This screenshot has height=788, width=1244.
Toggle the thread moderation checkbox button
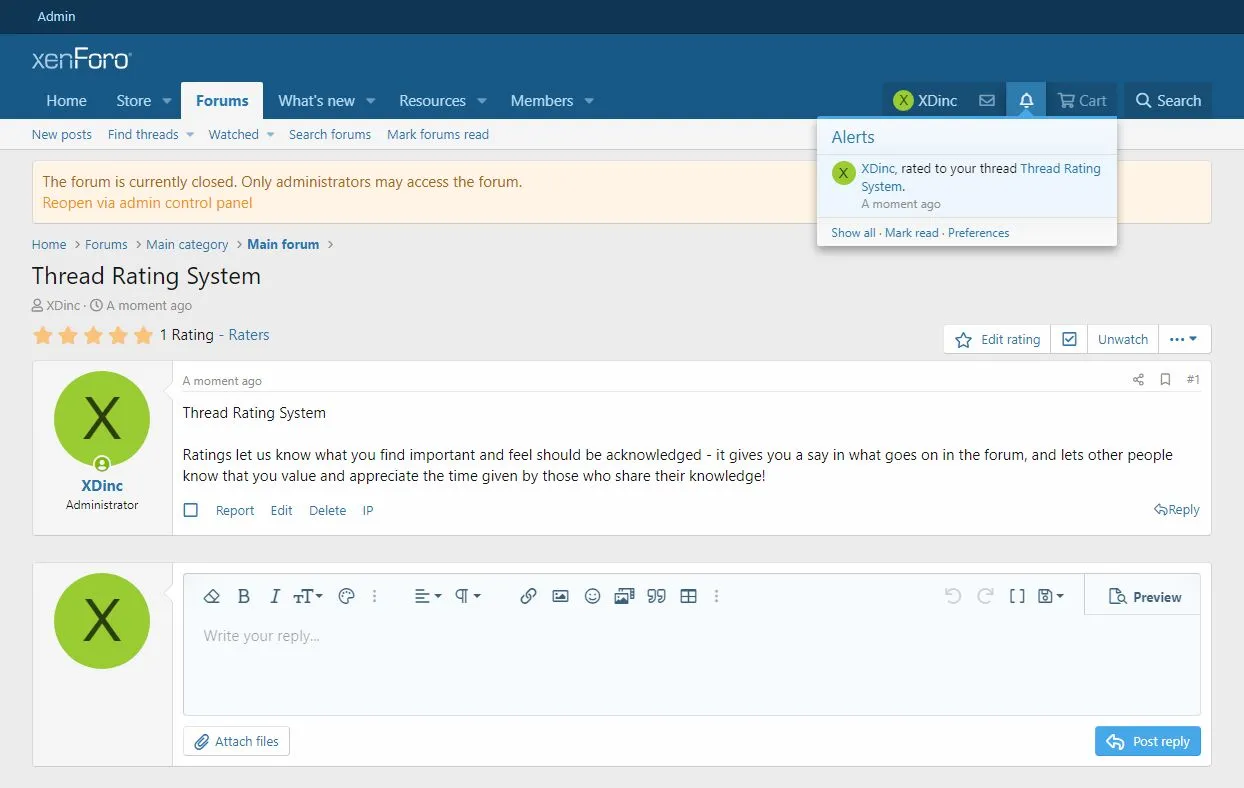point(1069,339)
